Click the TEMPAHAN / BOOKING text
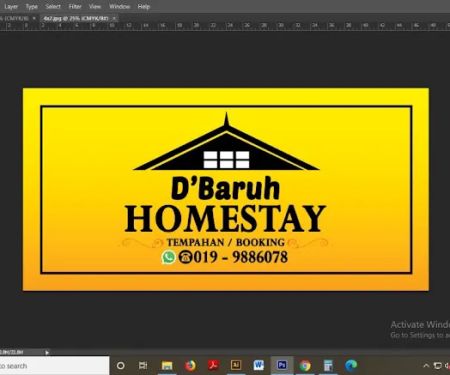Image resolution: width=450 pixels, height=375 pixels. (226, 242)
